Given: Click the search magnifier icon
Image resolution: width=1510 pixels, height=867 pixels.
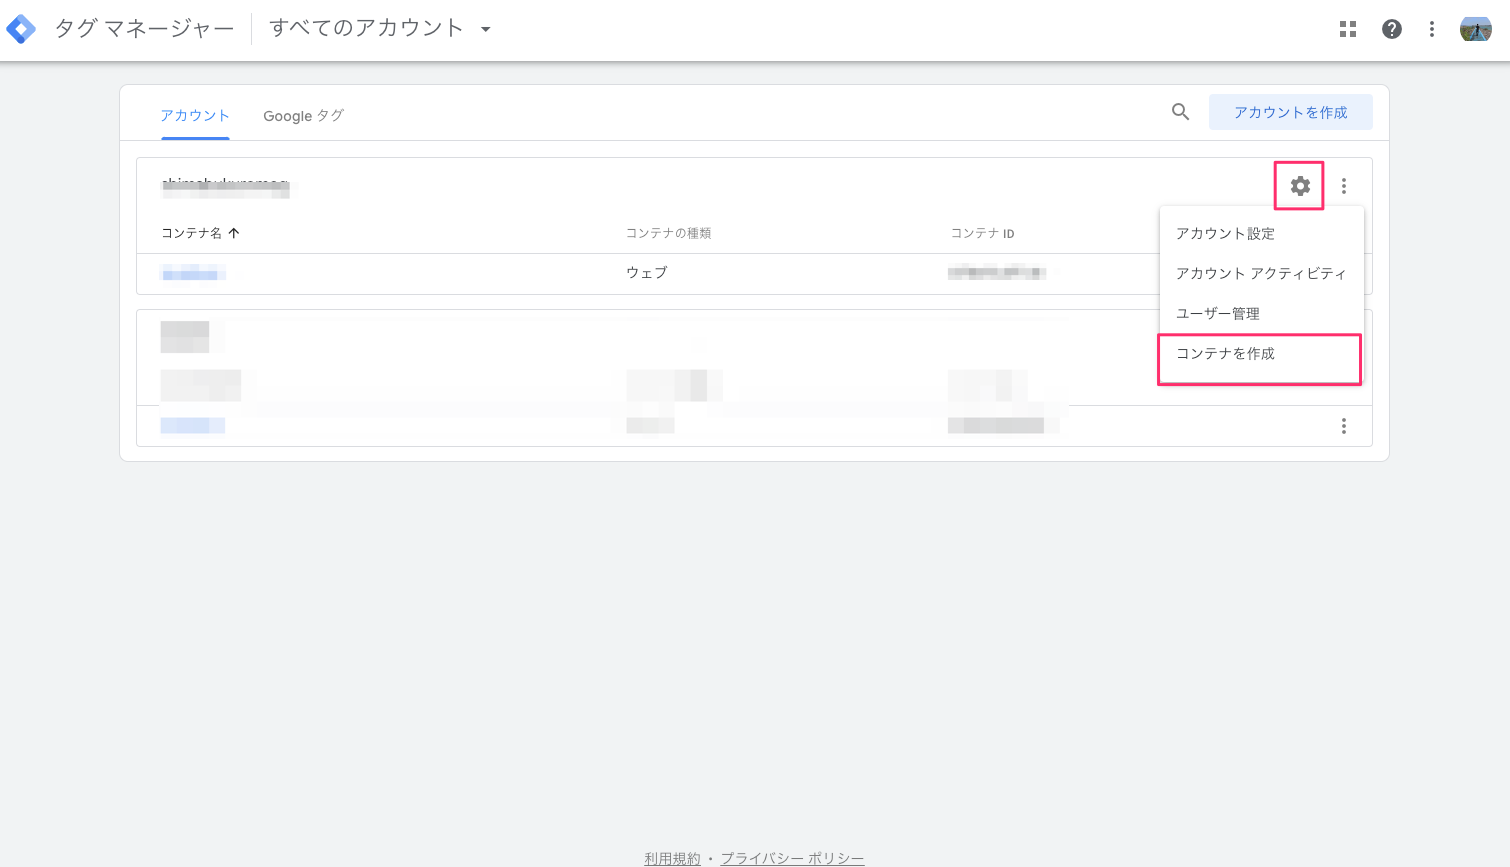Looking at the screenshot, I should tap(1181, 112).
